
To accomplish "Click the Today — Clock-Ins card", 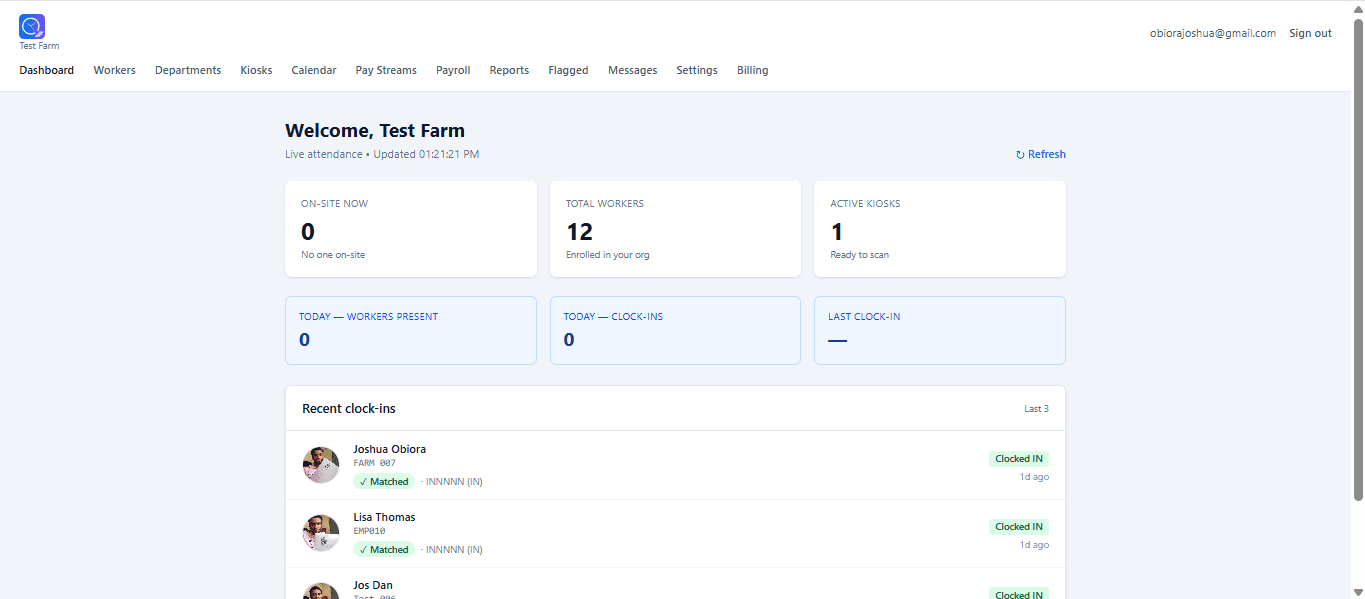I will click(675, 330).
